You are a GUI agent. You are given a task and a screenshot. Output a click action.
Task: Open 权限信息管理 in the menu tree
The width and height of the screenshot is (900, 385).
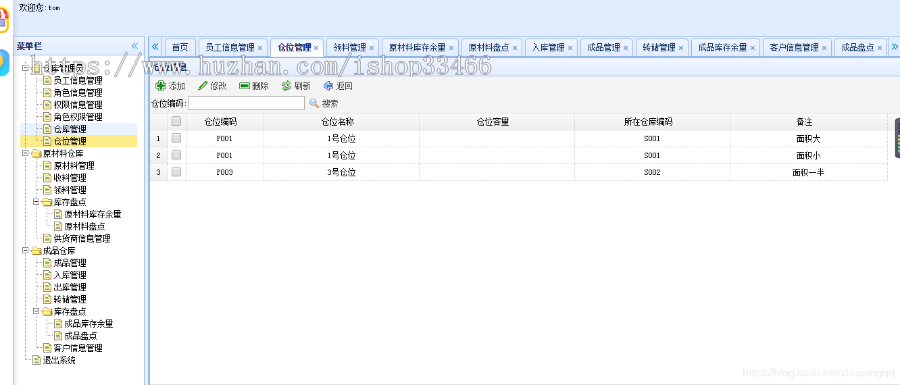pos(77,105)
